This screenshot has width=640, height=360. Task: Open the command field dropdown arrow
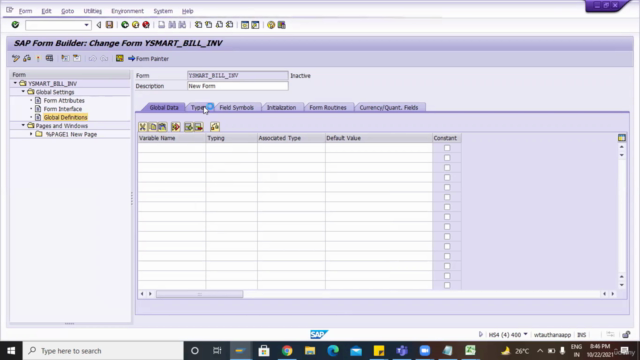[x=86, y=25]
